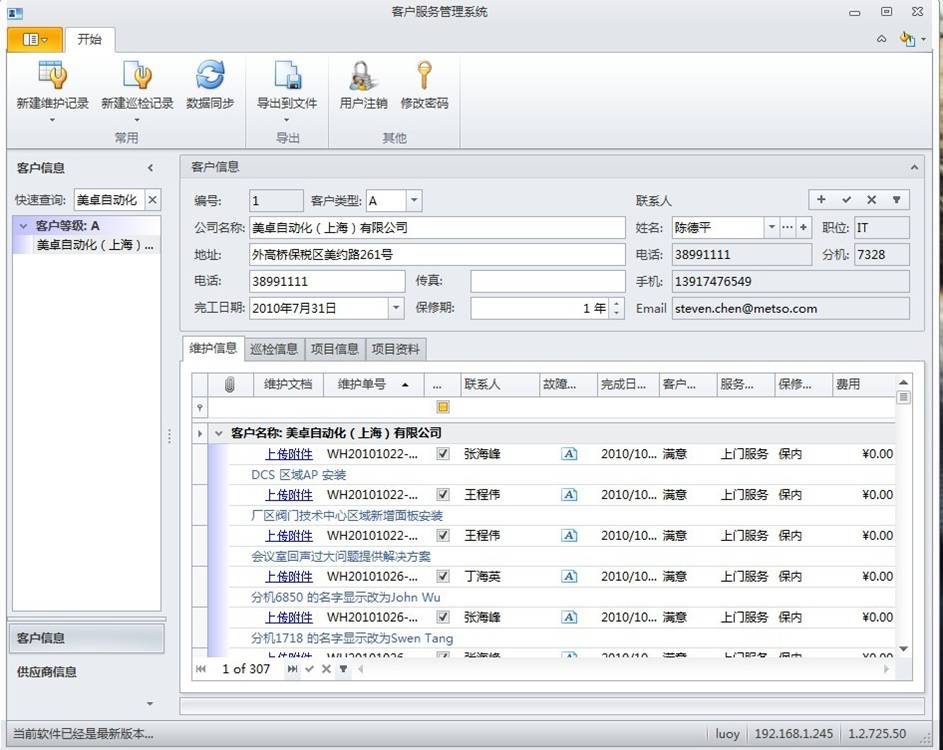Click the add contact plus icon beside 联系人
This screenshot has width=943, height=750.
pos(821,200)
